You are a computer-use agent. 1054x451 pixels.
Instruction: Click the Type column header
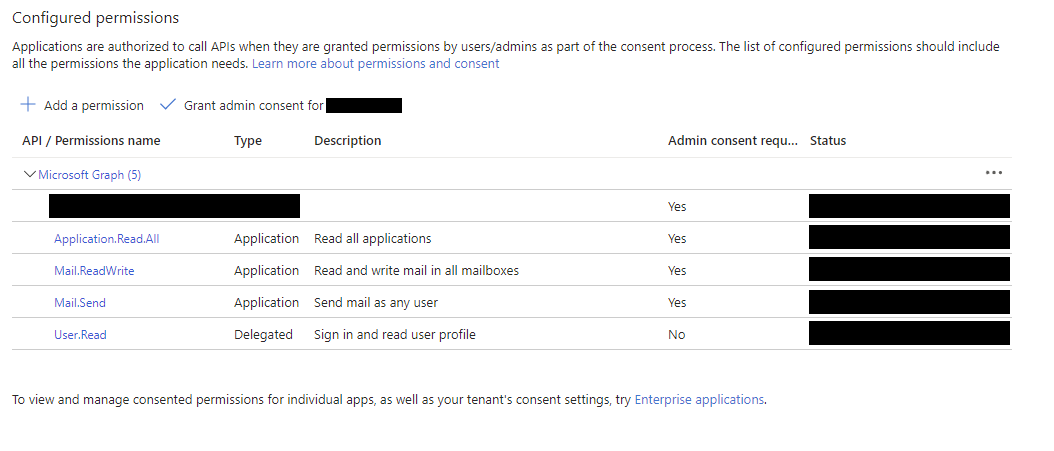pos(248,141)
